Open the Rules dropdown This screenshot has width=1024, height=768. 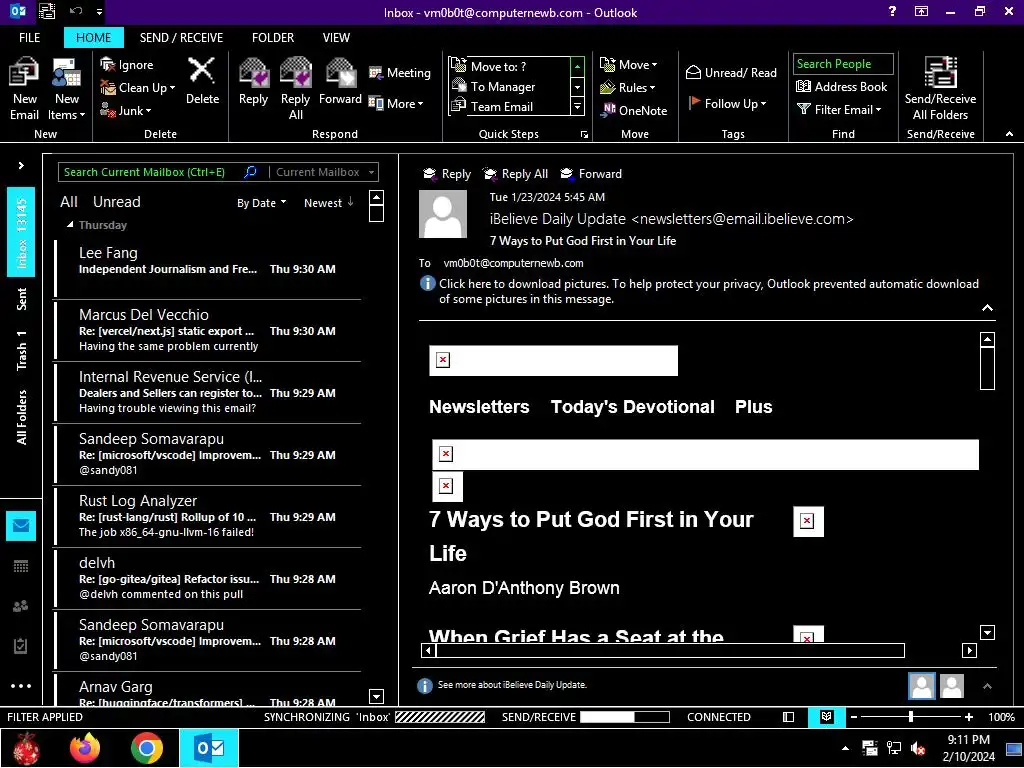pos(627,88)
